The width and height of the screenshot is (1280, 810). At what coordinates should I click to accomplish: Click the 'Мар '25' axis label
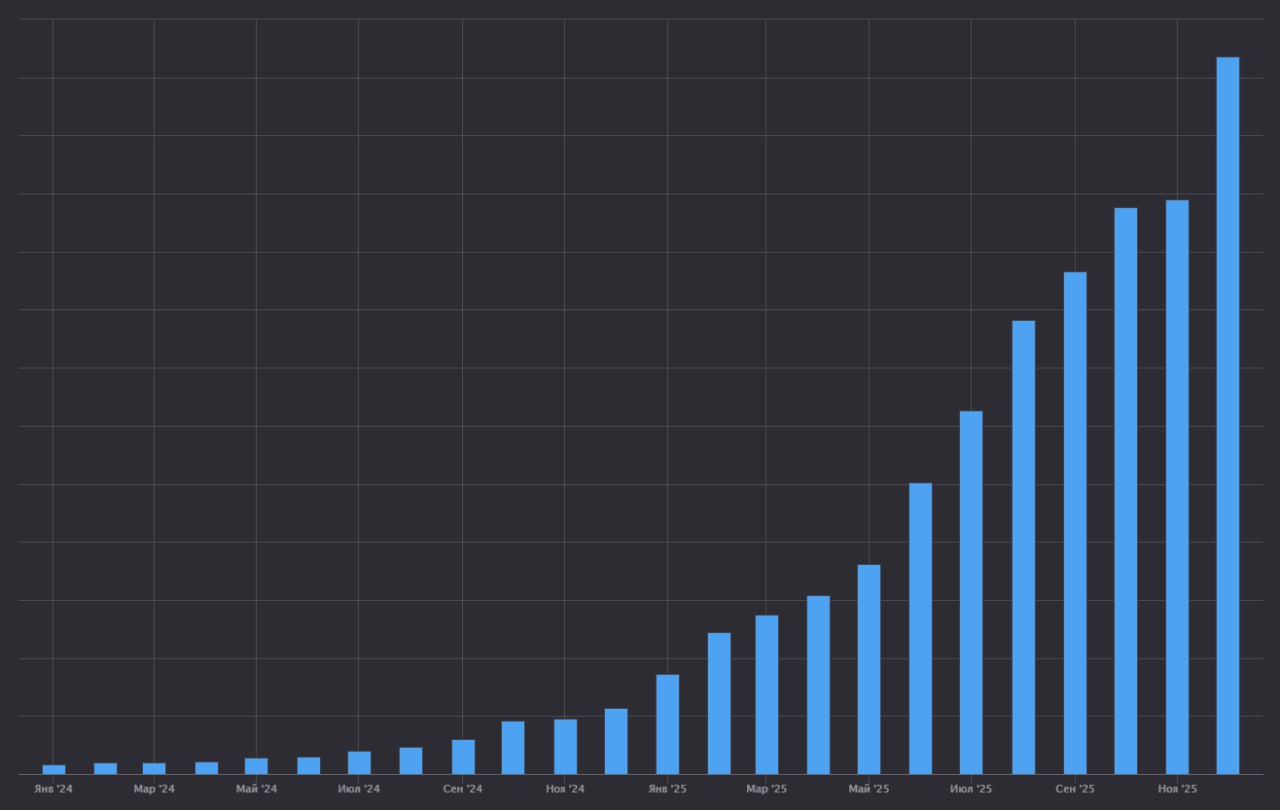click(766, 790)
